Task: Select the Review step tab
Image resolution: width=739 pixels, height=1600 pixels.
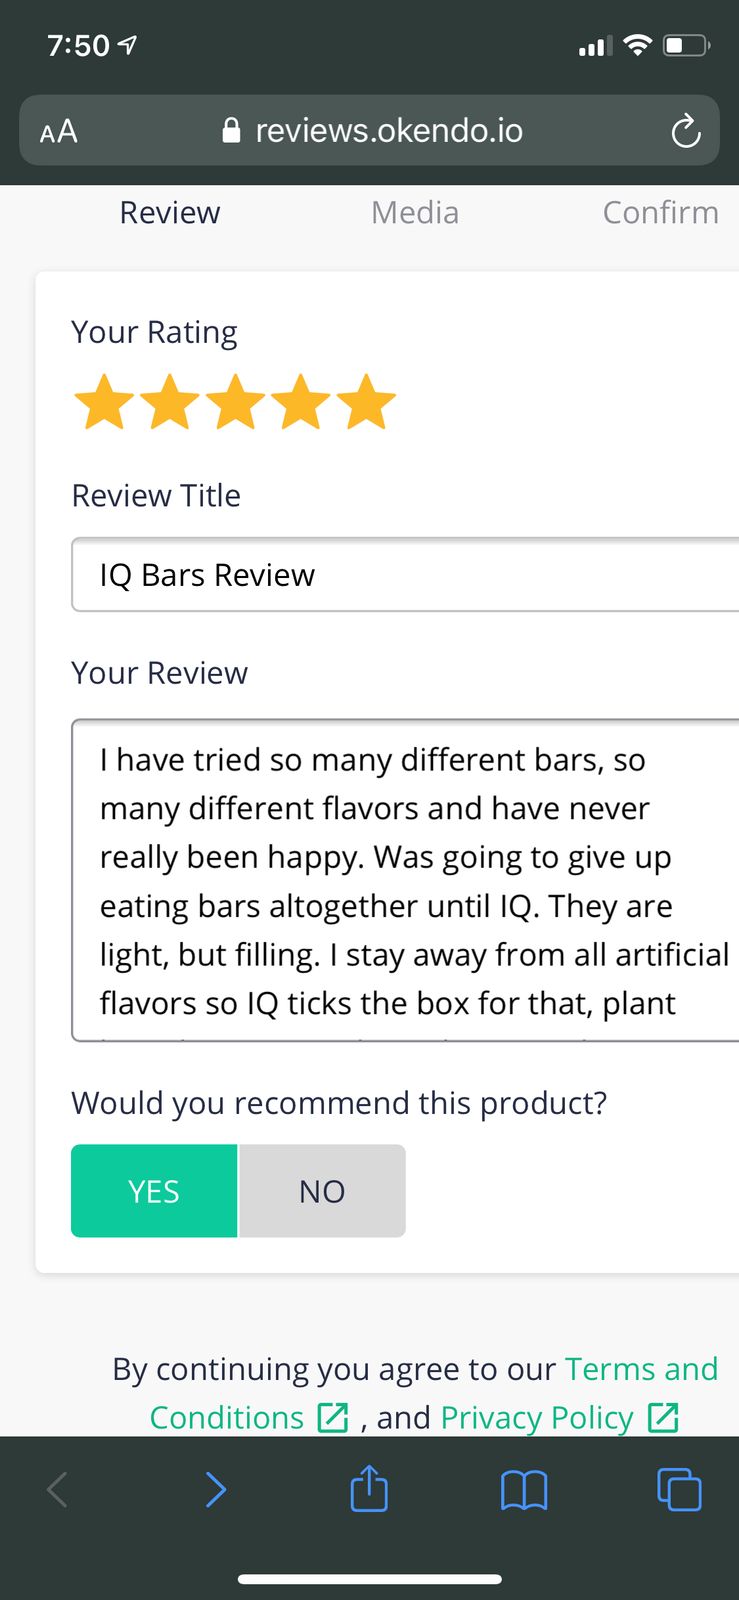Action: (169, 212)
